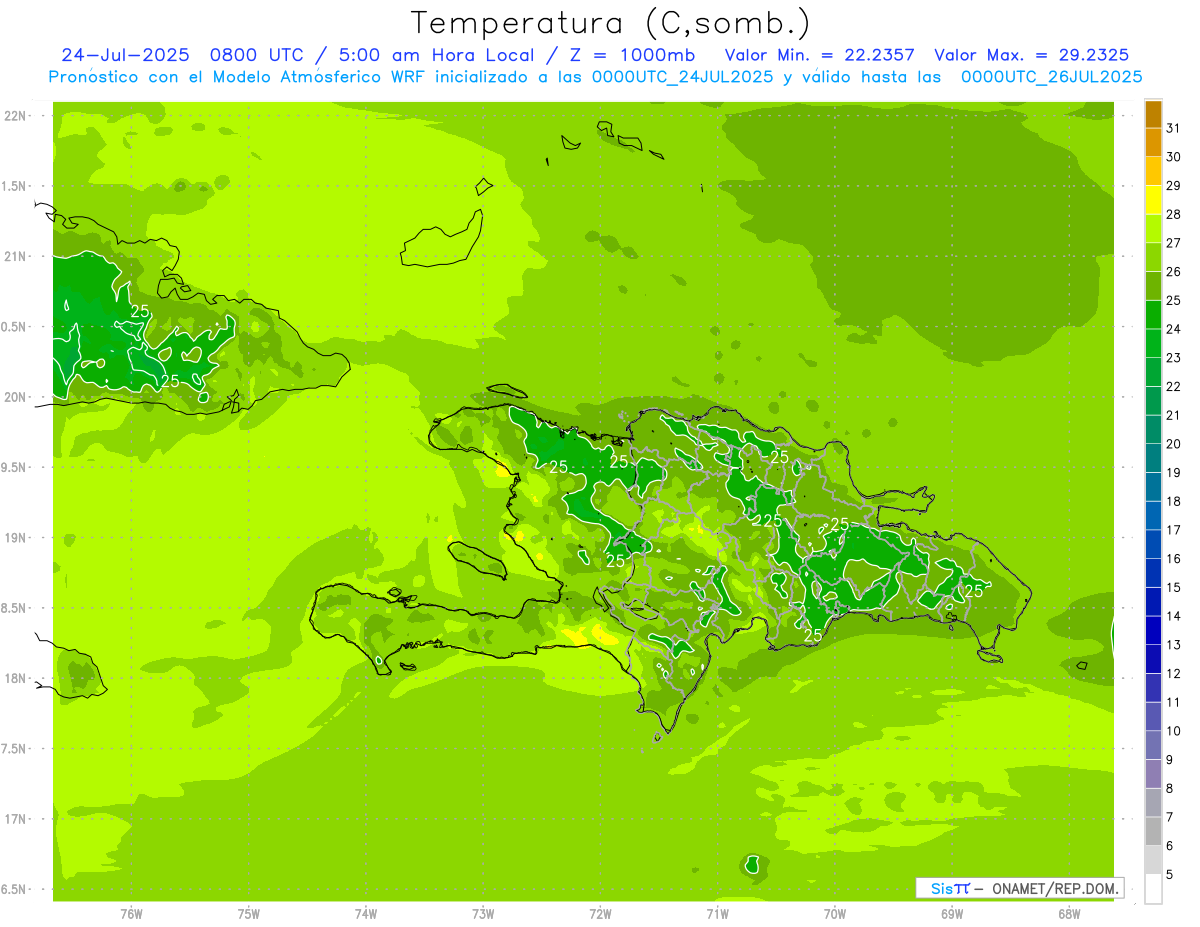1200x927 pixels.
Task: Pick the color scale swatch between 29 and 30
Action: (x=1153, y=171)
